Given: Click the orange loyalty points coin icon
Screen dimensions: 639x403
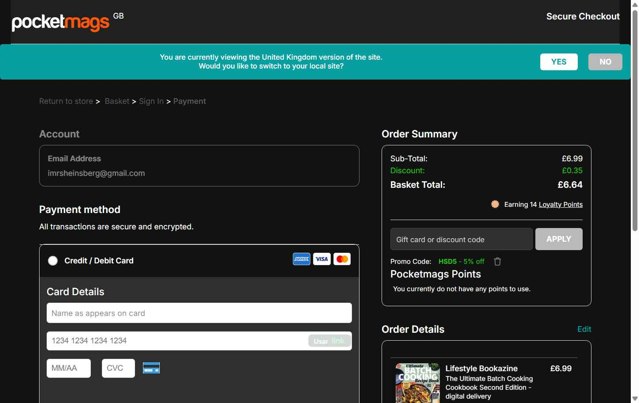Looking at the screenshot, I should [495, 205].
